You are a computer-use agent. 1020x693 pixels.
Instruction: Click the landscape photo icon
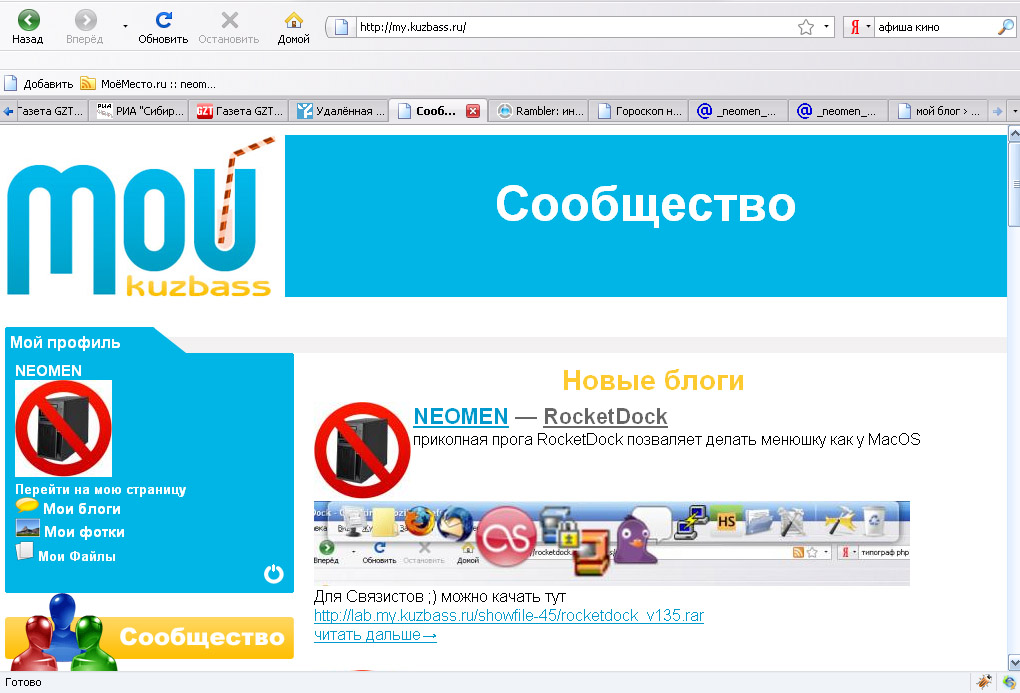pos(28,528)
